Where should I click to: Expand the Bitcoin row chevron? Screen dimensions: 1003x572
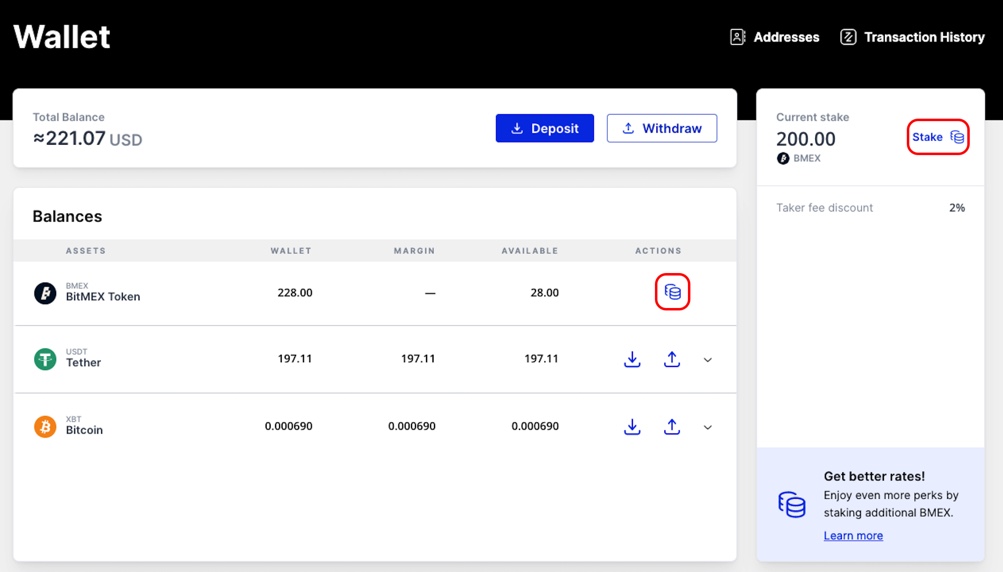[707, 427]
